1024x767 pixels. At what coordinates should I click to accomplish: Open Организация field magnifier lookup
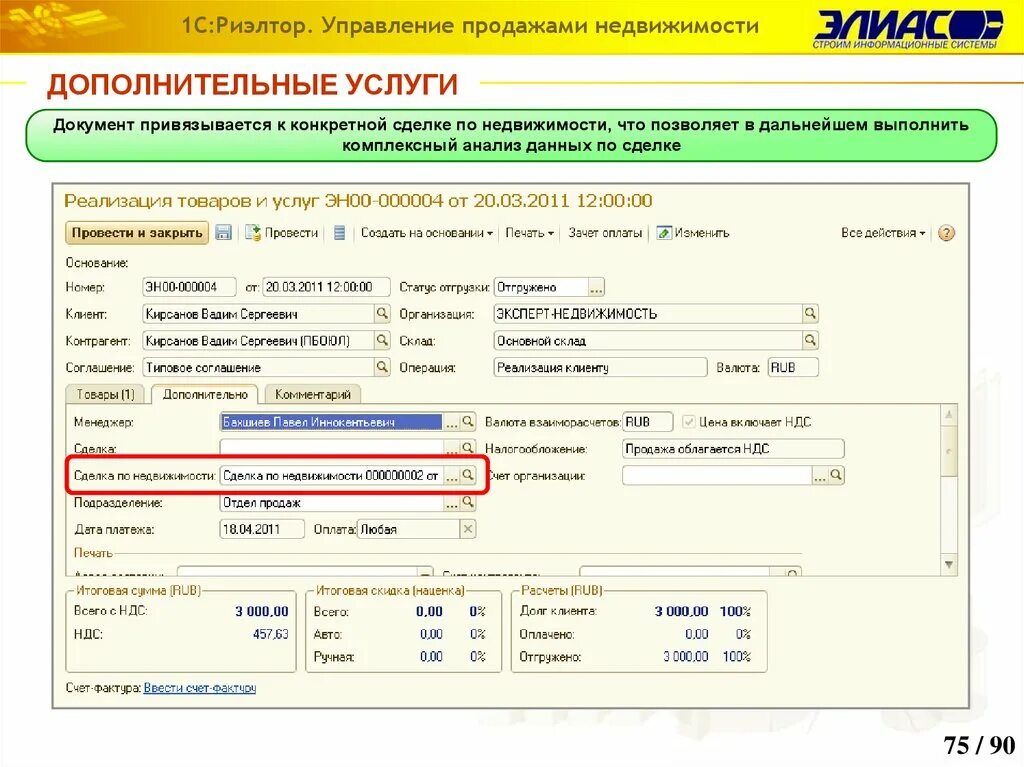point(810,314)
